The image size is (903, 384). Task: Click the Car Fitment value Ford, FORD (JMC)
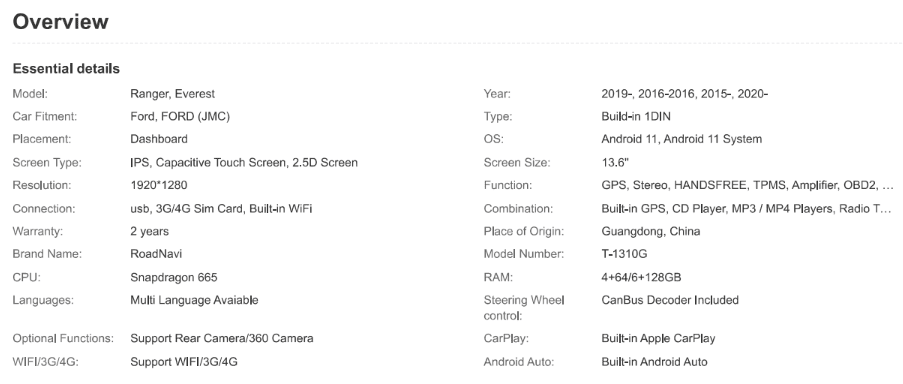click(x=180, y=116)
